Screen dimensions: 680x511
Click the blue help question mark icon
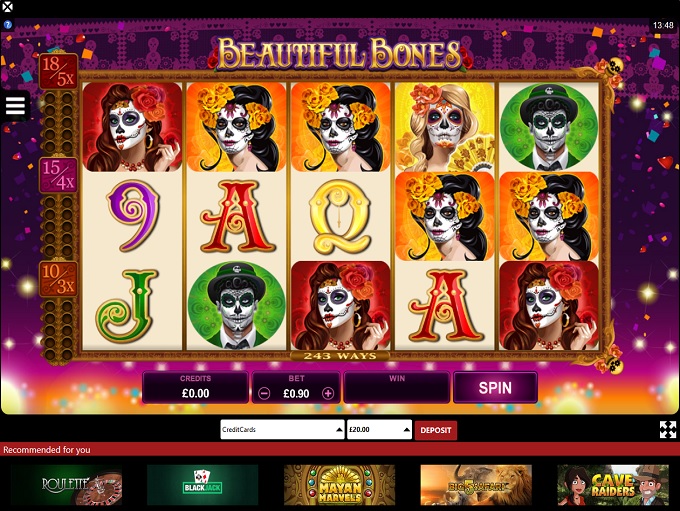pos(7,24)
